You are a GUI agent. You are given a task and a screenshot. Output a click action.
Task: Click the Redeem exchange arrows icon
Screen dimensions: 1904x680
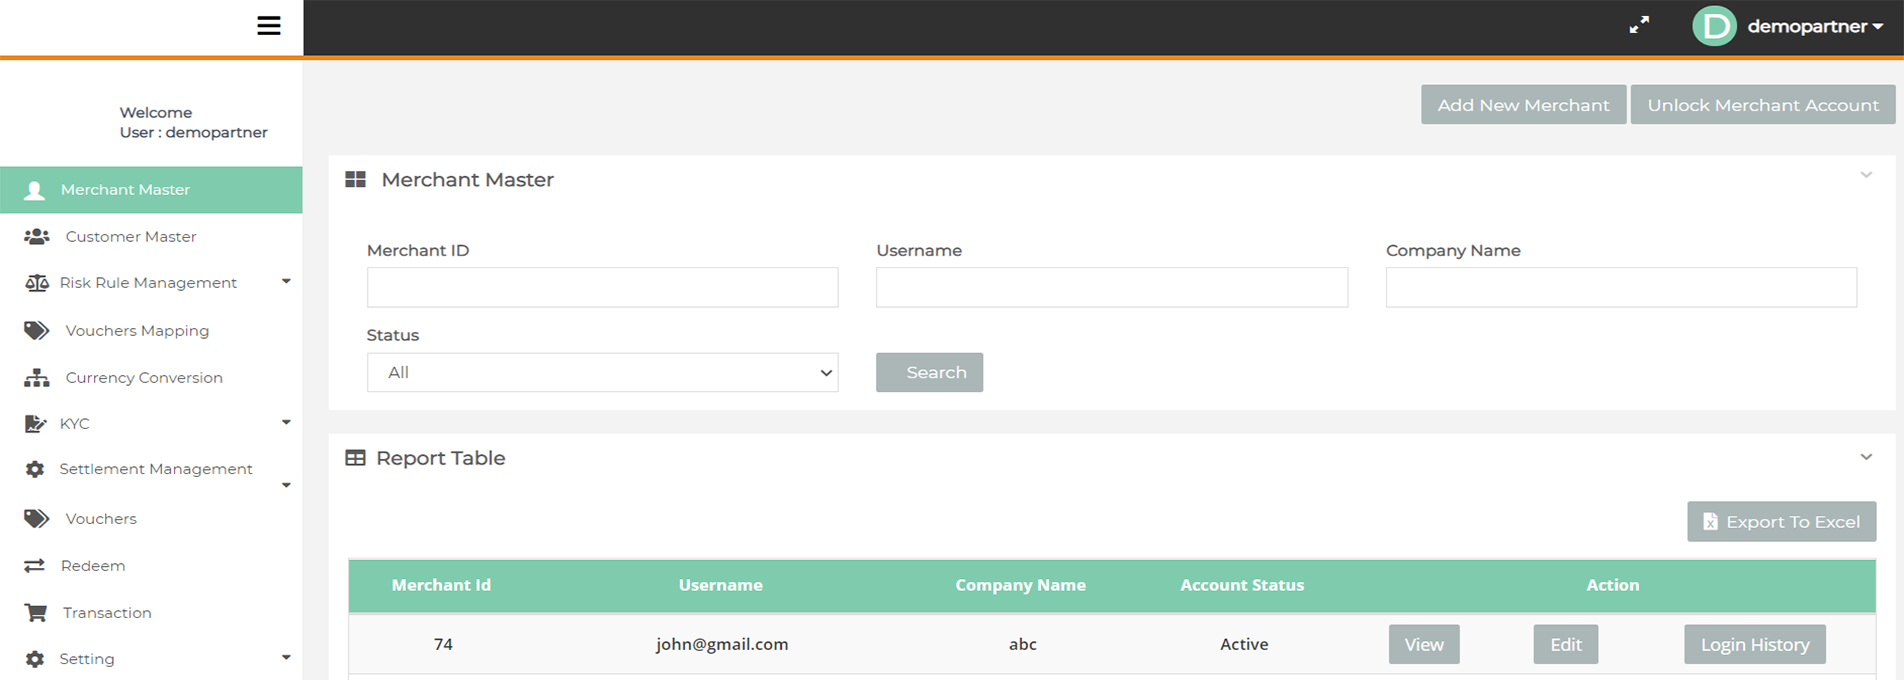(x=35, y=566)
